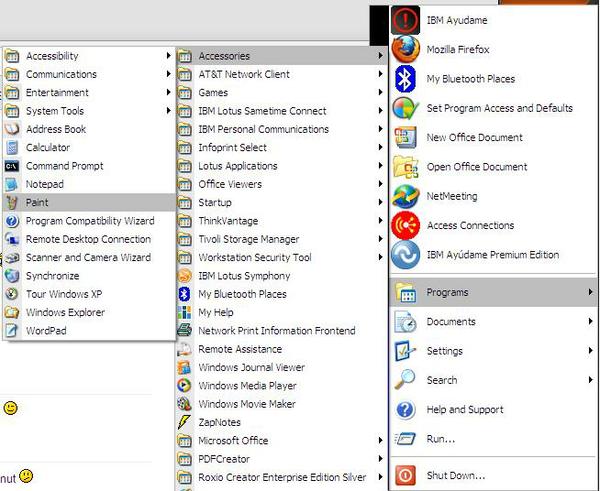
Task: Click the Search magnifying glass icon
Action: click(405, 380)
